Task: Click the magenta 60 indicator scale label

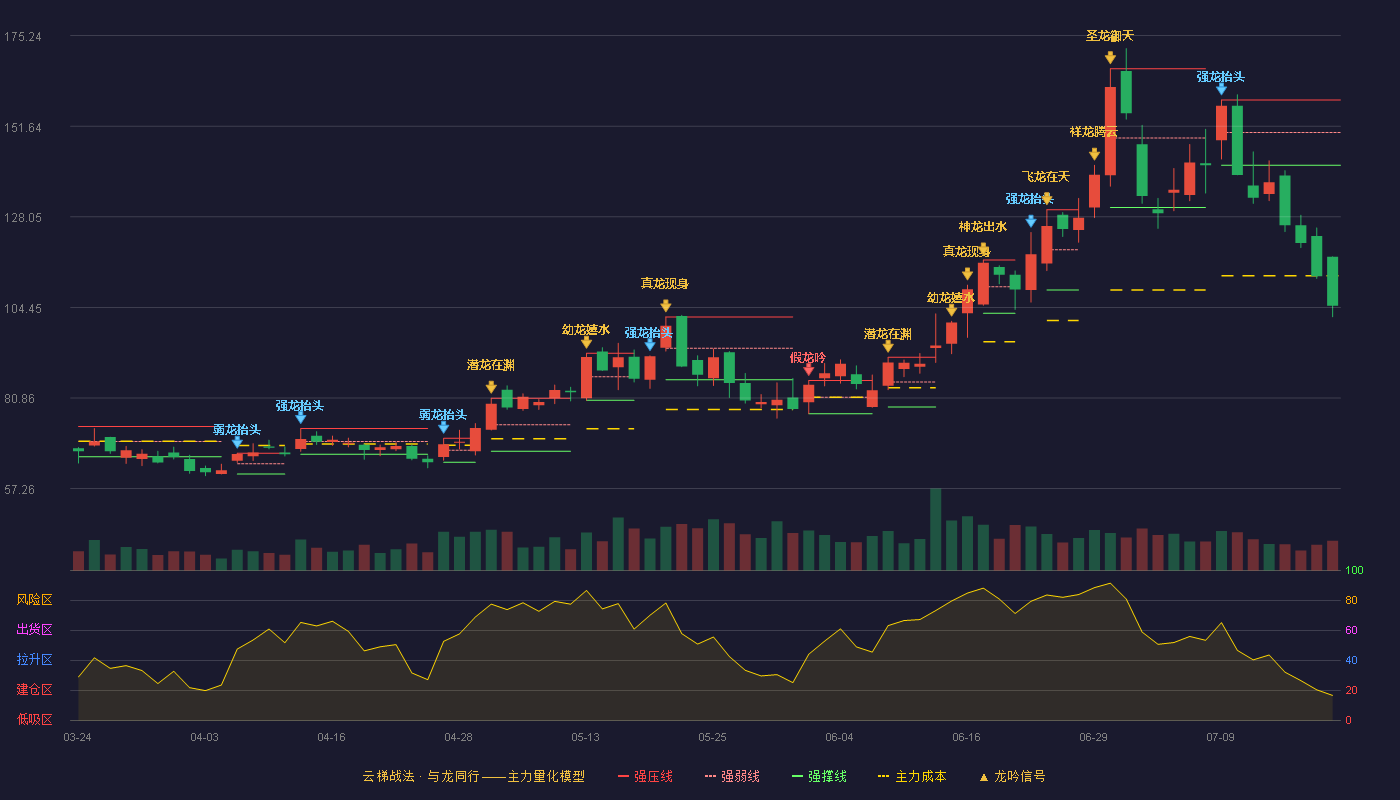Action: point(1351,631)
